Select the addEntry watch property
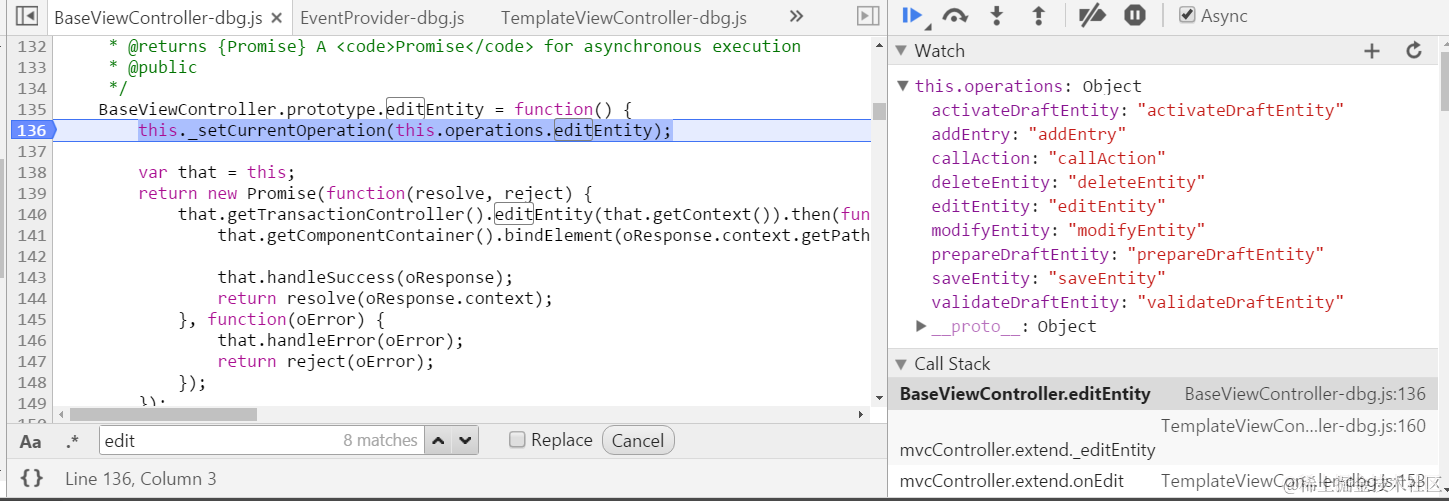 pyautogui.click(x=1029, y=134)
